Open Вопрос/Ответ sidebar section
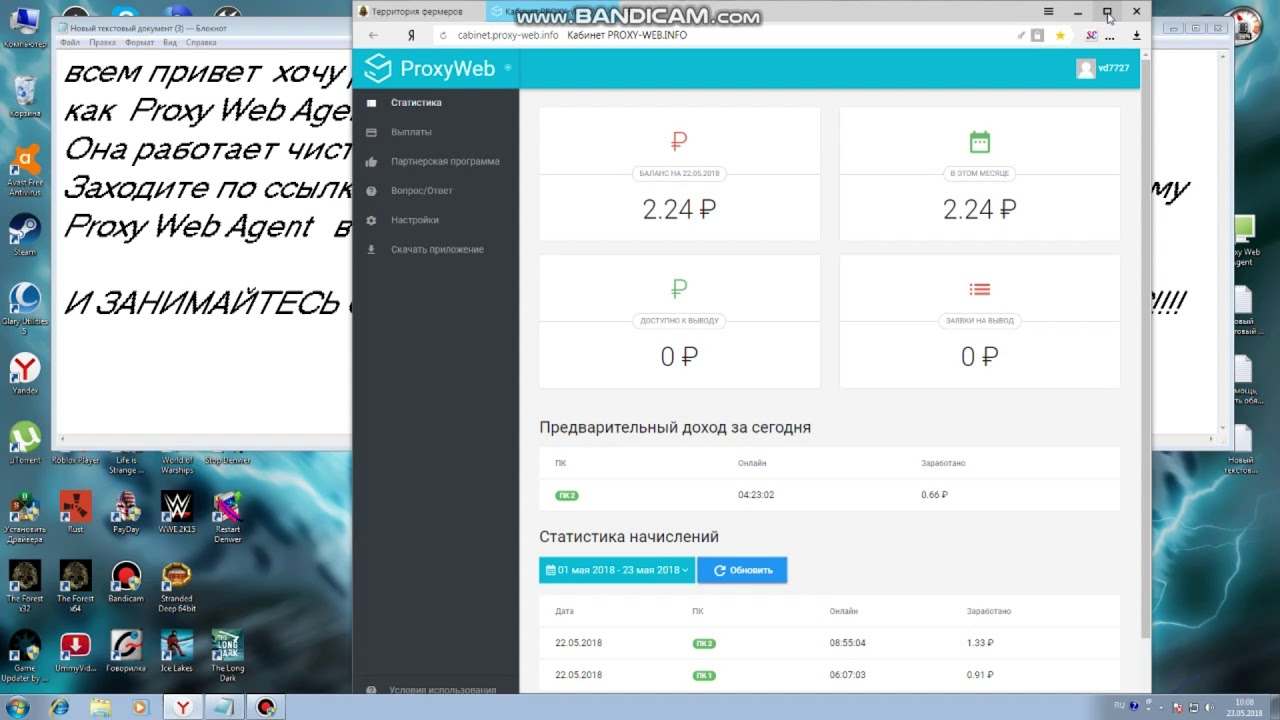The height and width of the screenshot is (720, 1280). click(x=421, y=190)
